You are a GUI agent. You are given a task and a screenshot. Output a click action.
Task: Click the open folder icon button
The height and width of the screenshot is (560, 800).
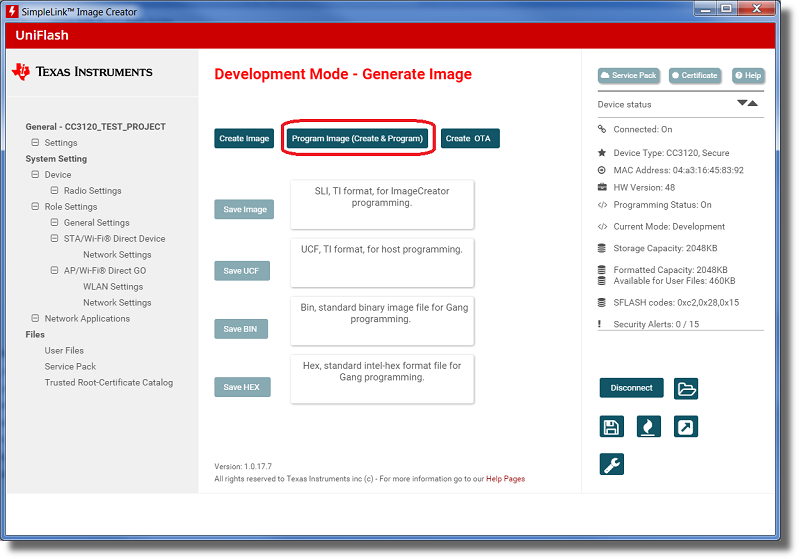(x=686, y=388)
